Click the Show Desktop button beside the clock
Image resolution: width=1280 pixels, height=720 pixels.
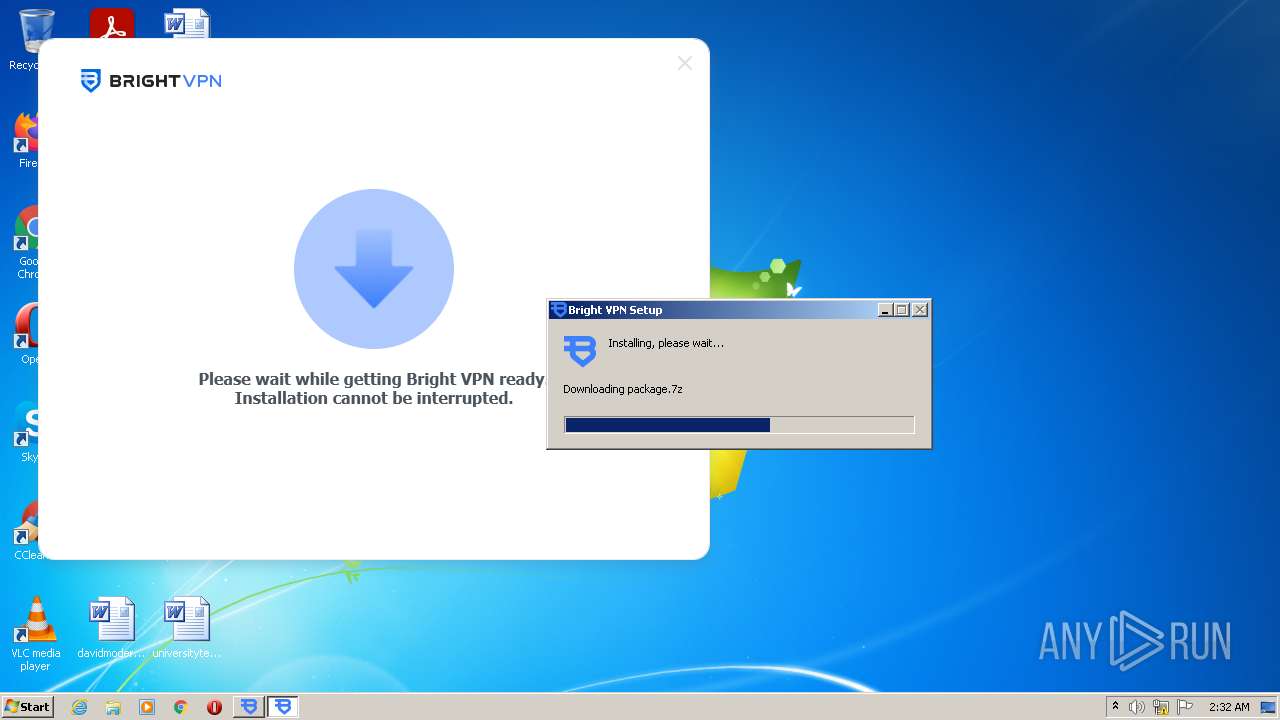(1270, 707)
